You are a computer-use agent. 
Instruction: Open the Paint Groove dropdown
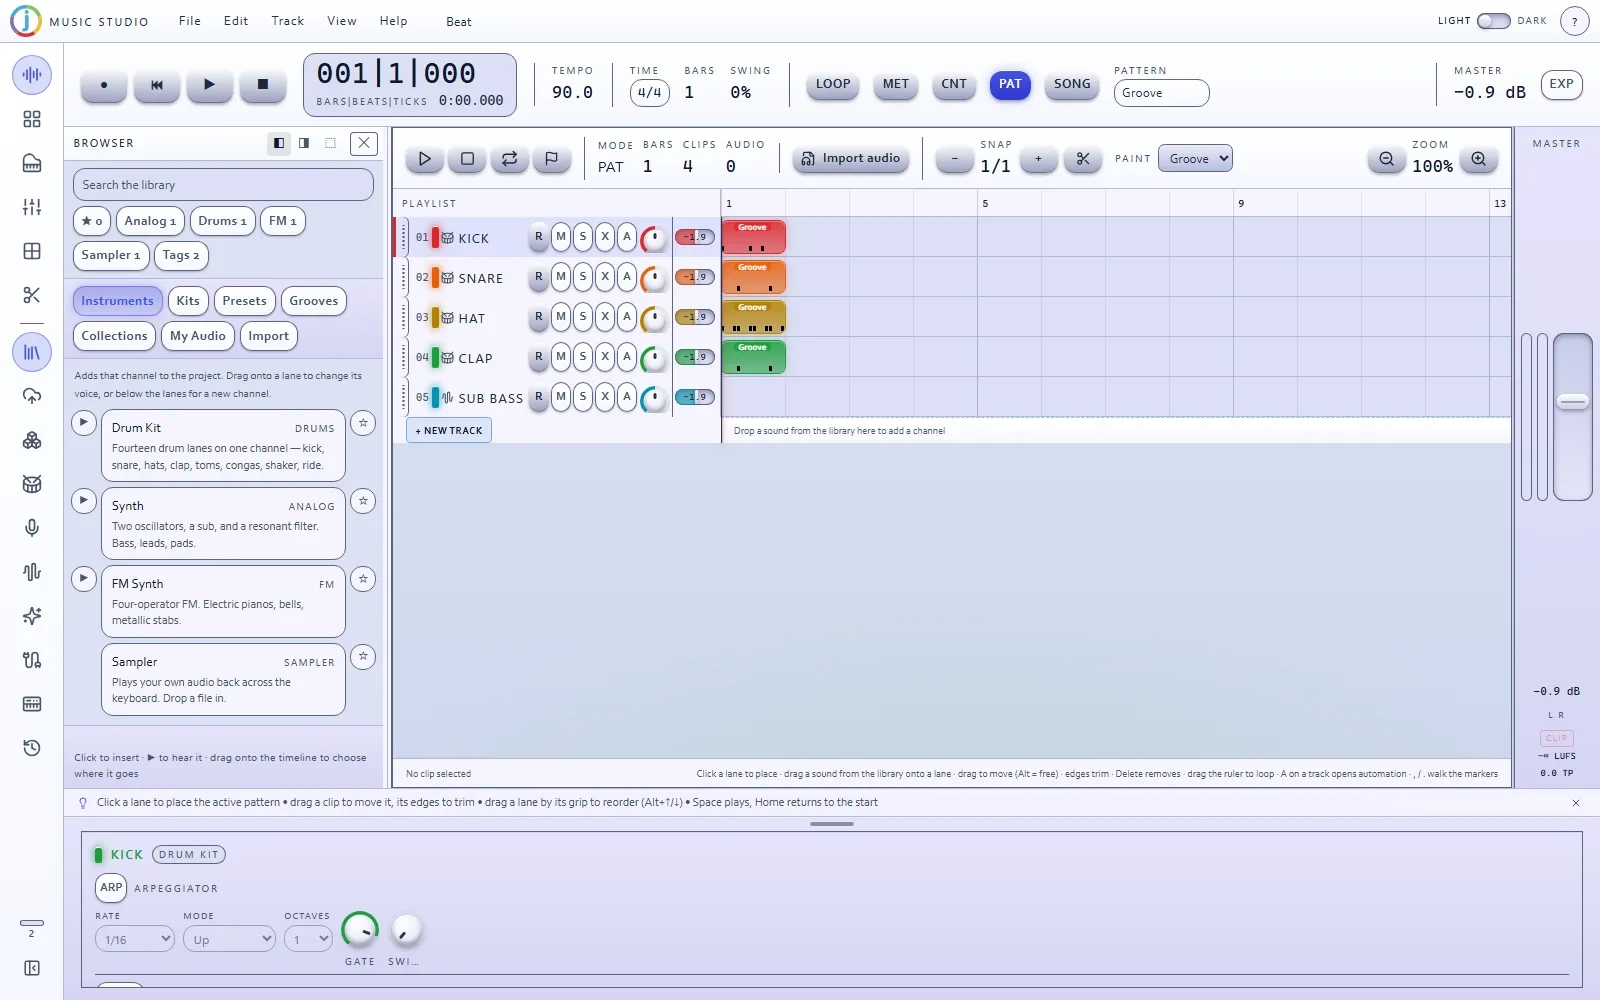pyautogui.click(x=1195, y=158)
